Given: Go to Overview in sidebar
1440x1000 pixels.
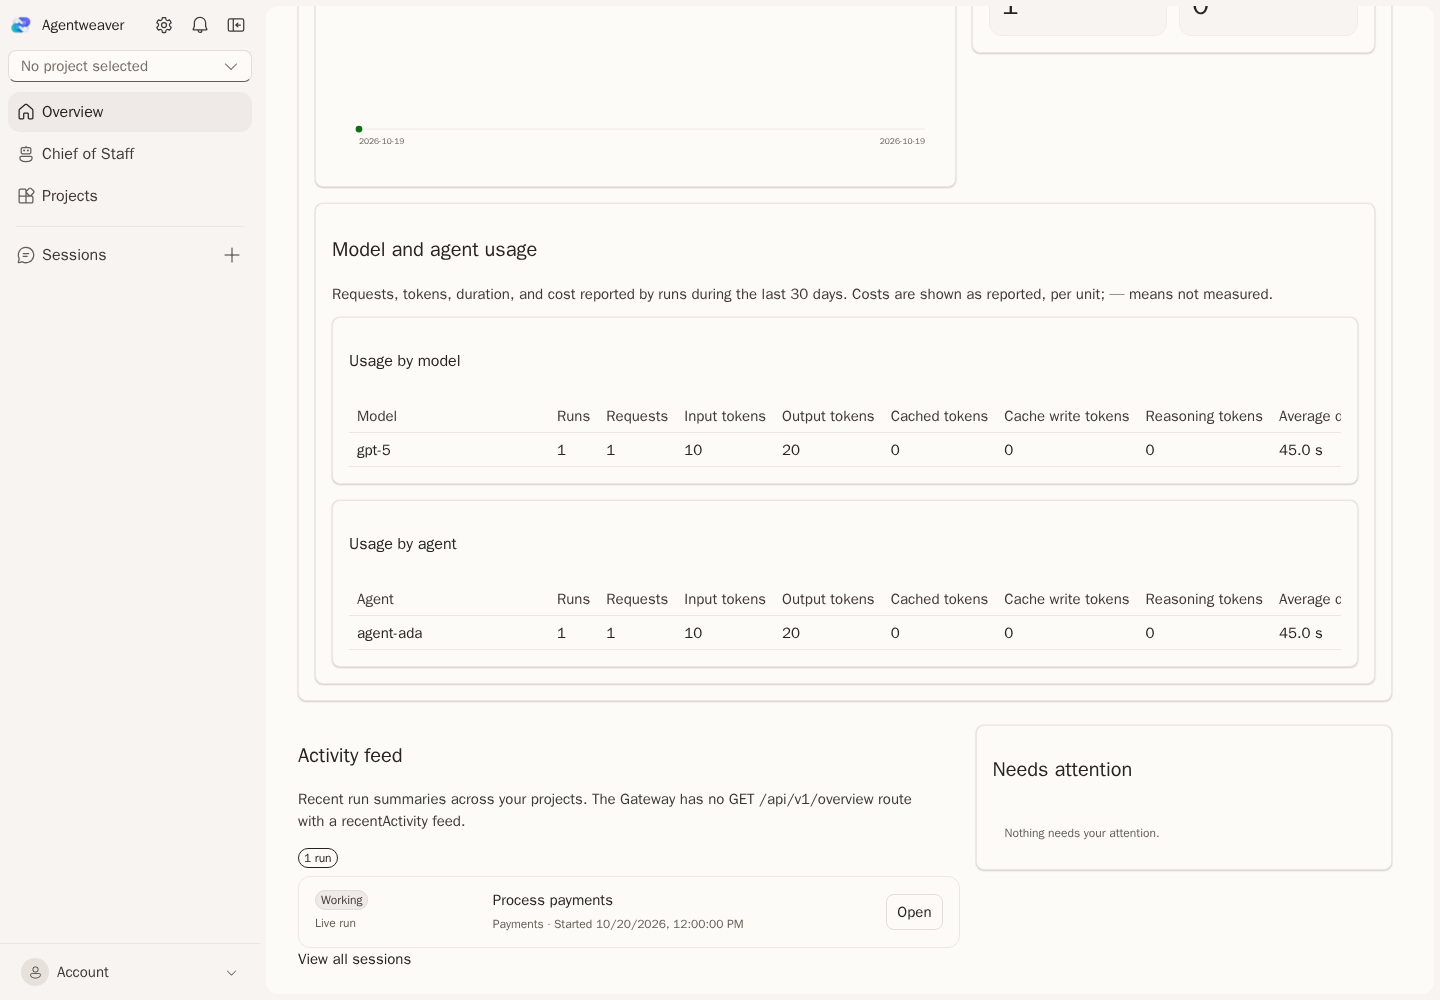Looking at the screenshot, I should [x=130, y=112].
